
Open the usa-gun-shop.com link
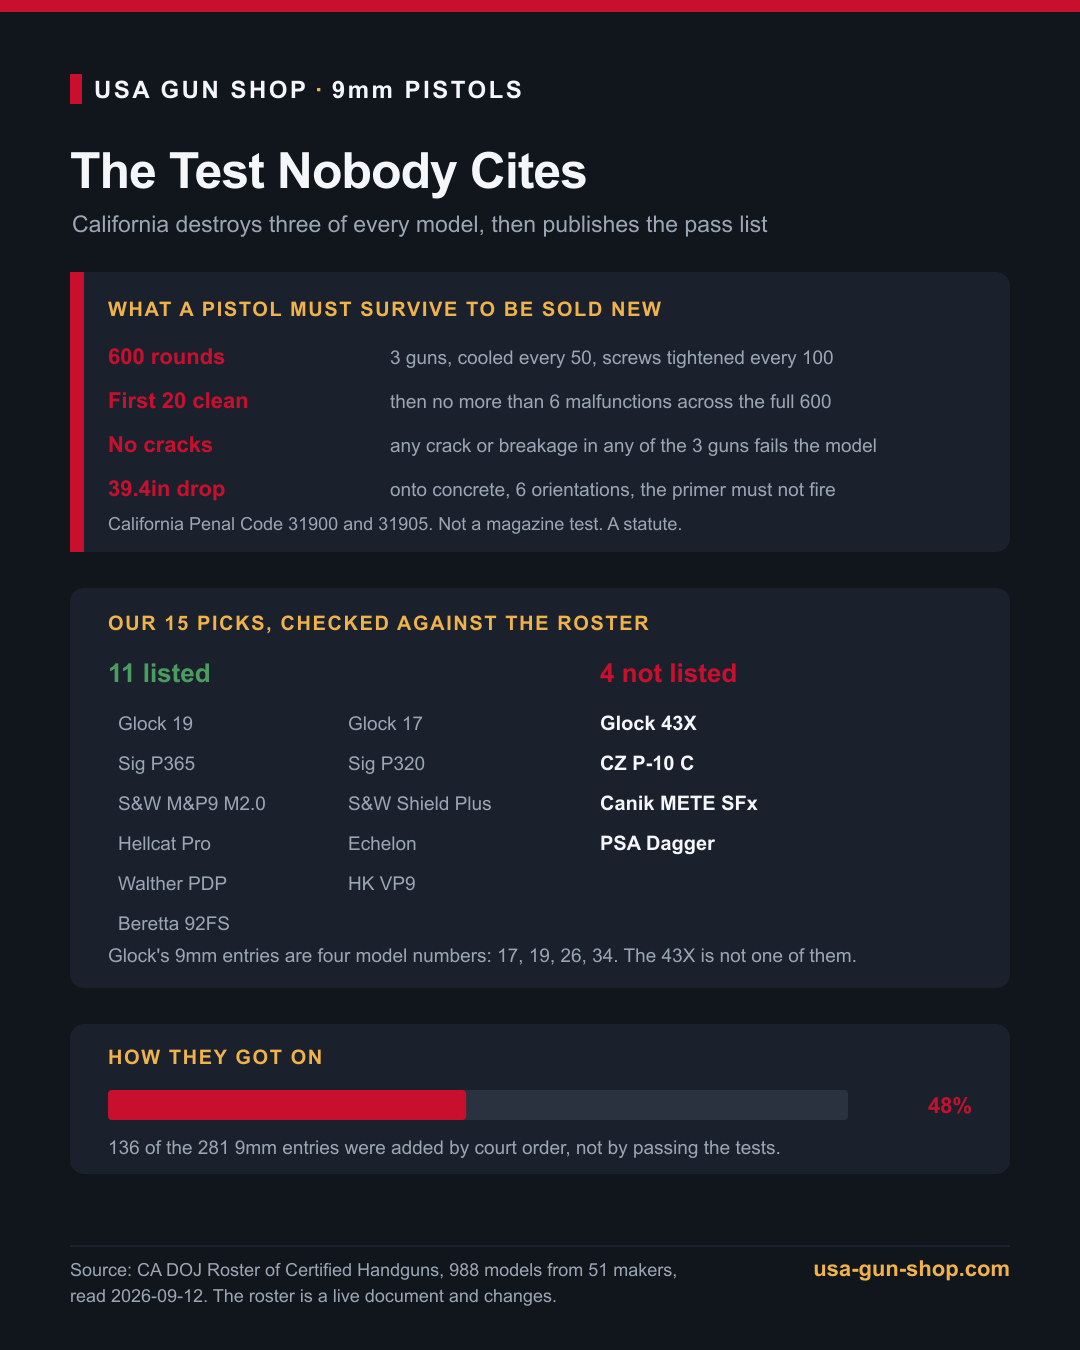911,1269
